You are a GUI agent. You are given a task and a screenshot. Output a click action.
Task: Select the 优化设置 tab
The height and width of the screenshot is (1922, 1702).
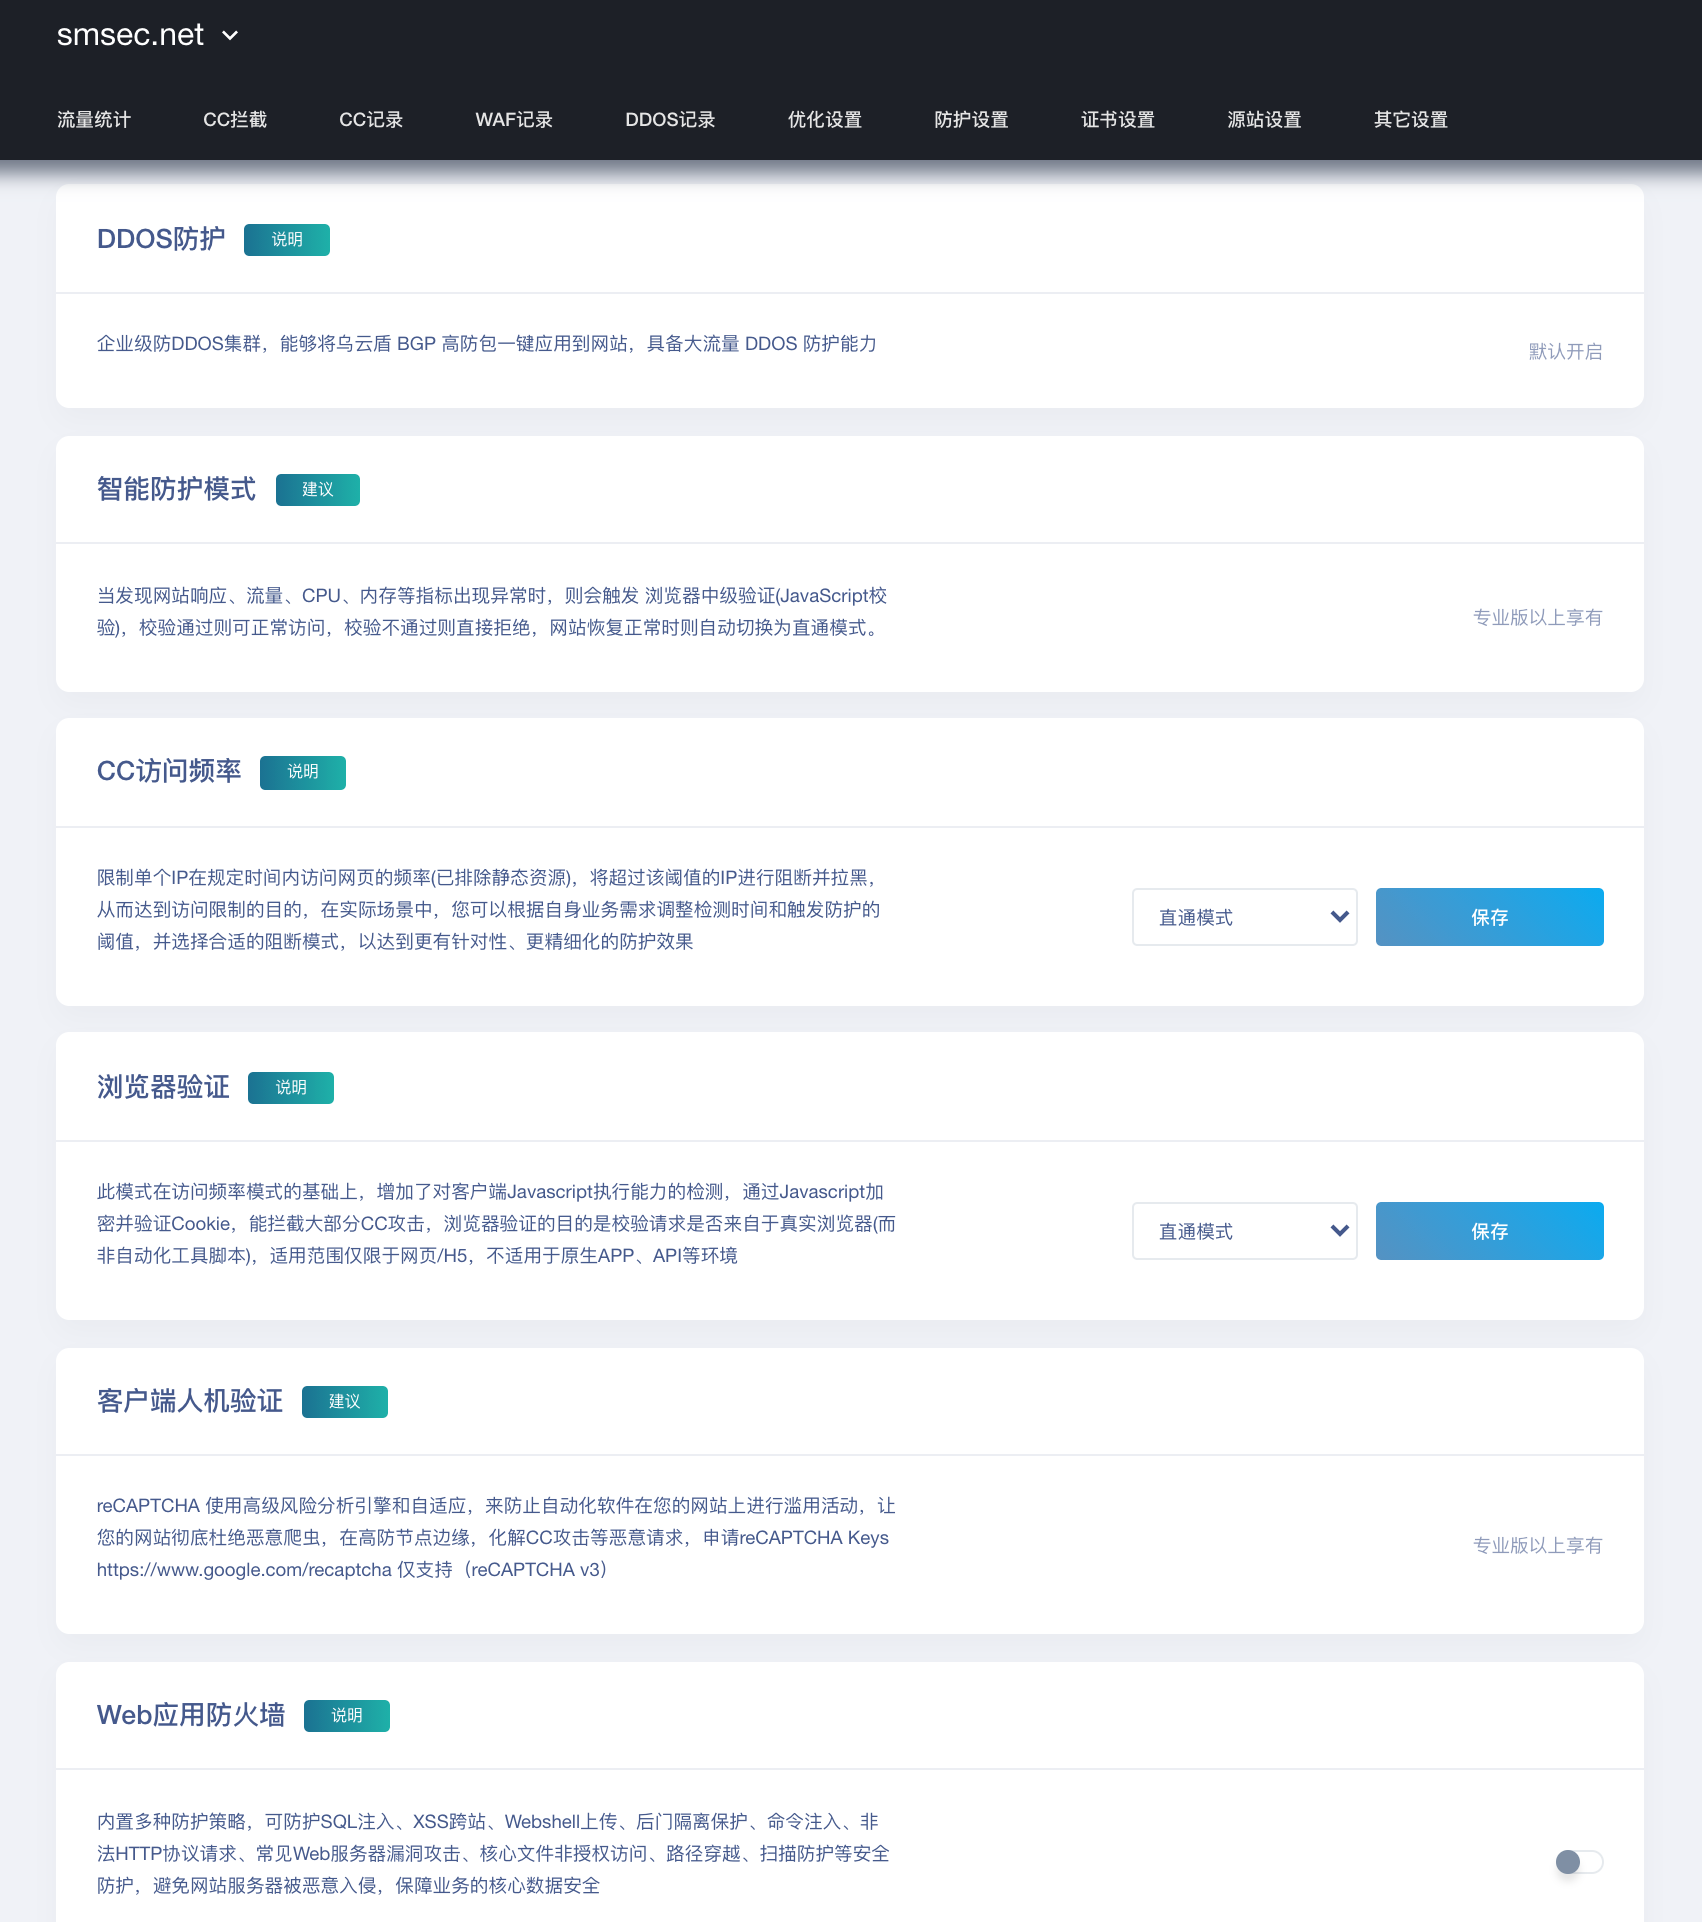825,120
